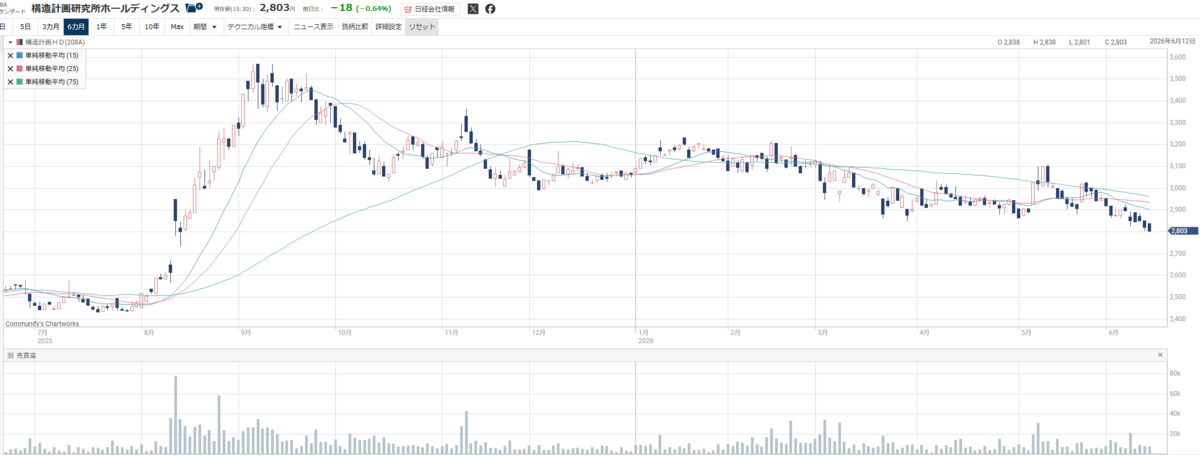The width and height of the screenshot is (1200, 457).
Task: Click open price value O 2,838
Action: pyautogui.click(x=1008, y=42)
